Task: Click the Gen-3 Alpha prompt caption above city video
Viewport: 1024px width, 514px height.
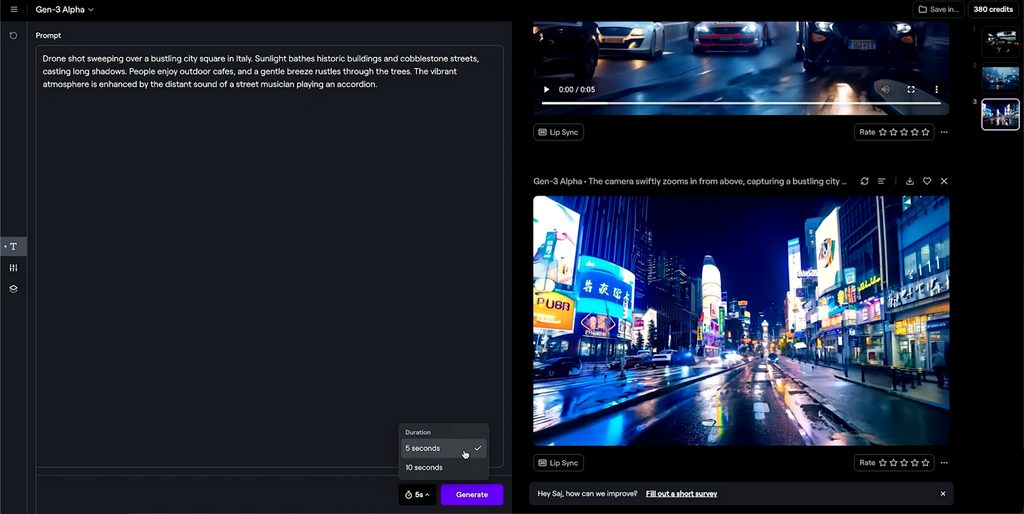Action: pos(690,181)
